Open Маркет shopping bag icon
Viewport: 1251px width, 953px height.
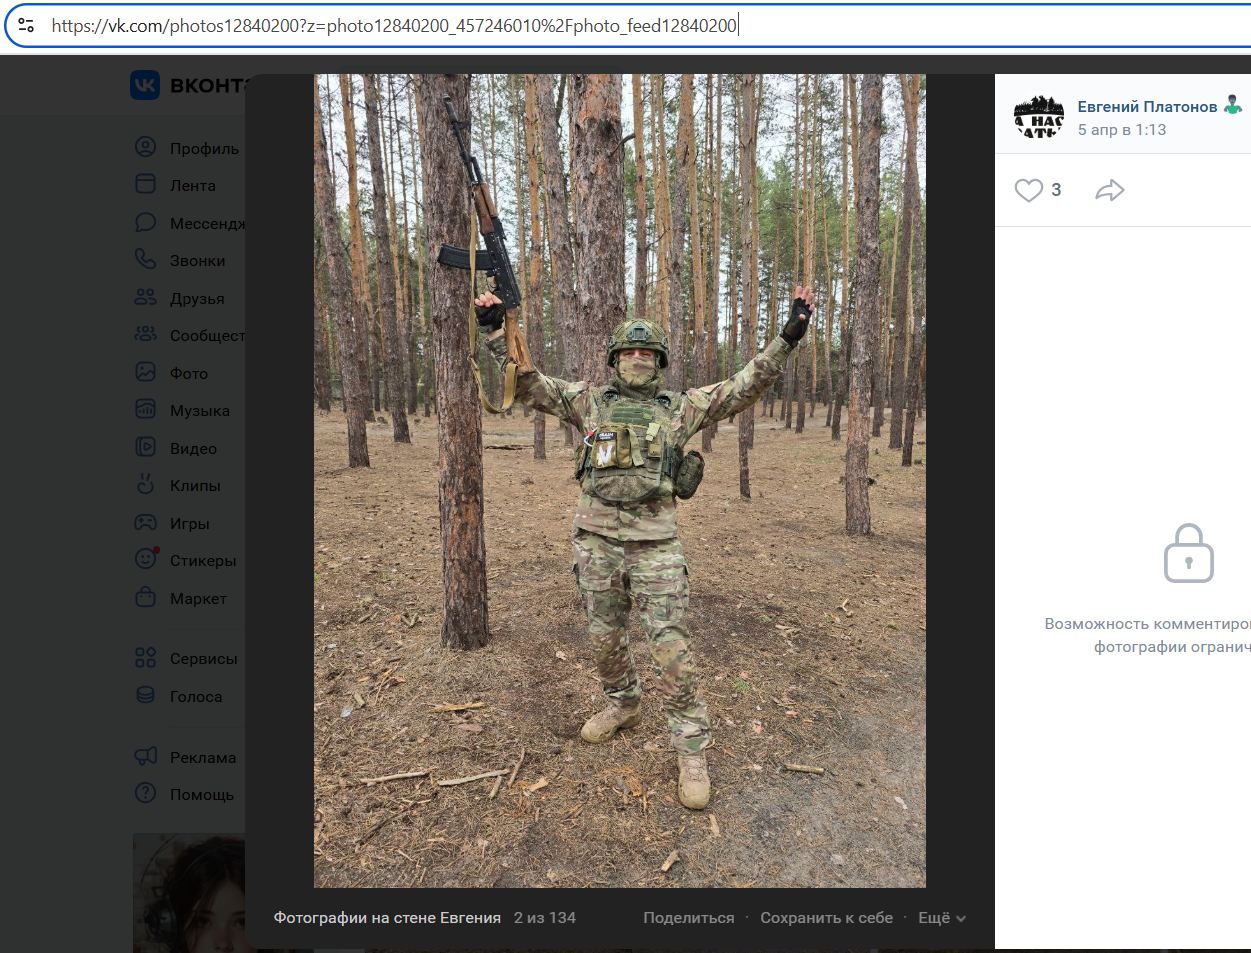click(146, 598)
